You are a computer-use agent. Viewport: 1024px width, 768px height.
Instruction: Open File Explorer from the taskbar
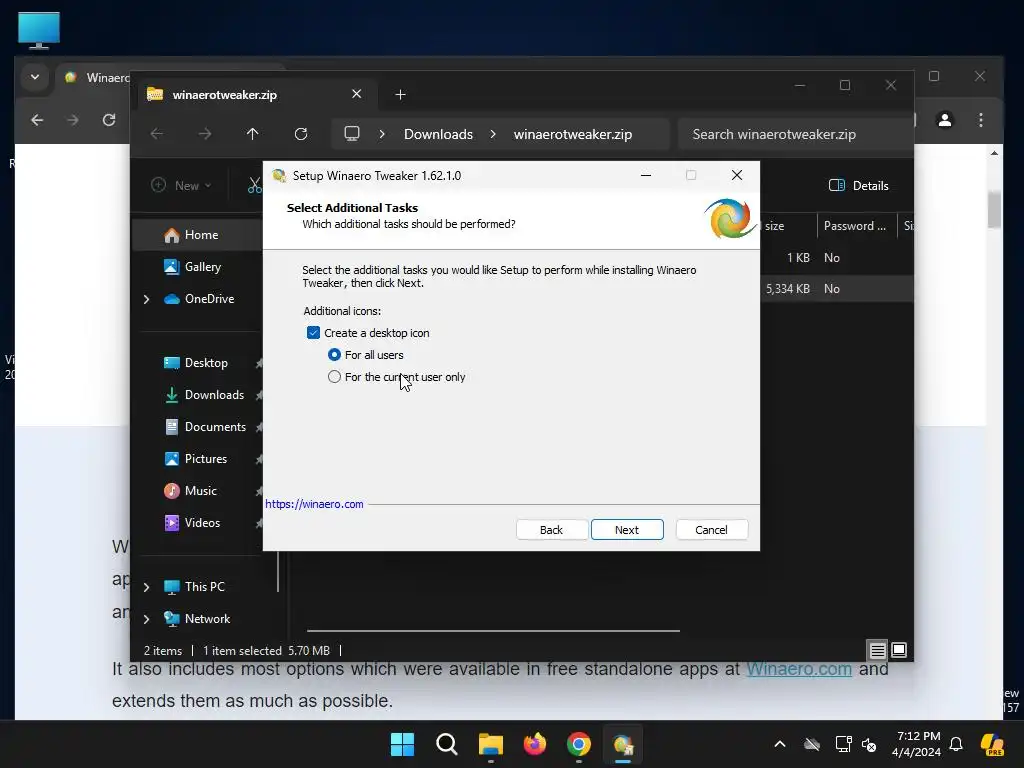(490, 744)
